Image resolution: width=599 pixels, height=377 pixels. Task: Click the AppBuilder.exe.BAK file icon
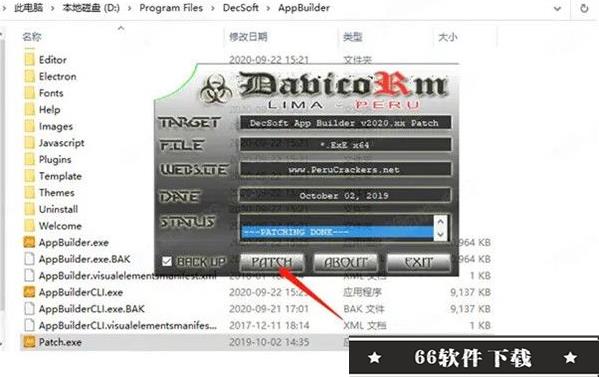coord(29,259)
